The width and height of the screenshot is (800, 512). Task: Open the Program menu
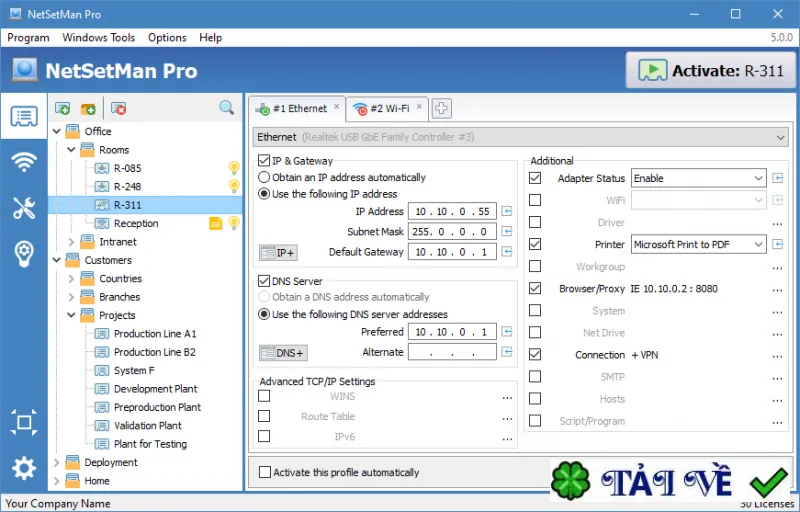pyautogui.click(x=29, y=38)
